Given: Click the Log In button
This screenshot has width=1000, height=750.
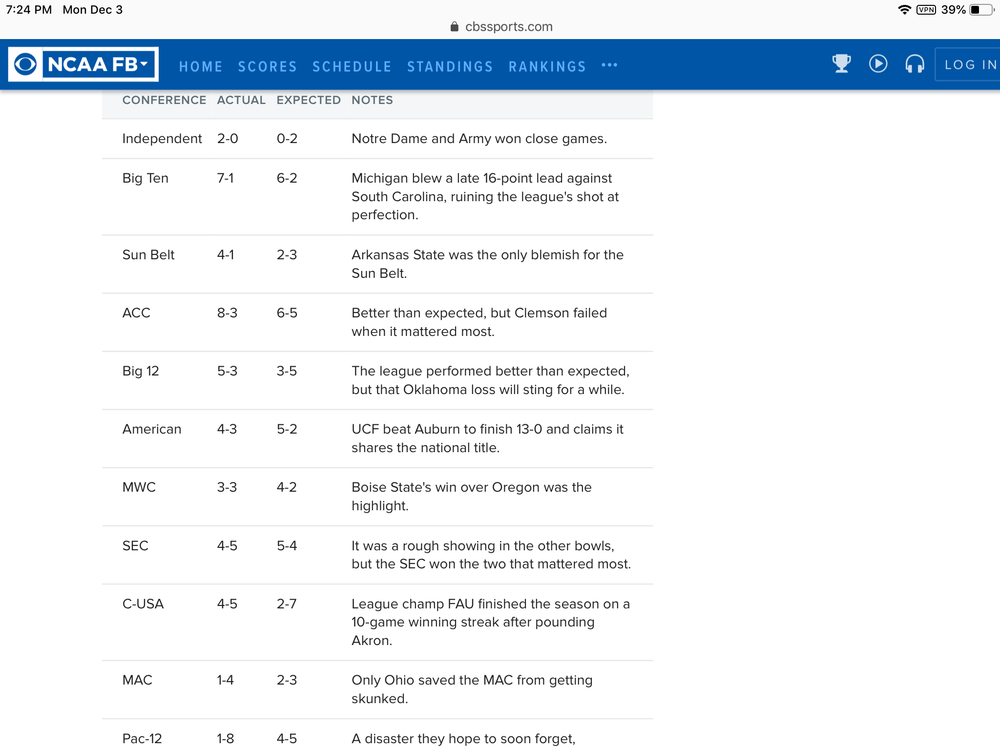Looking at the screenshot, I should click(x=967, y=64).
